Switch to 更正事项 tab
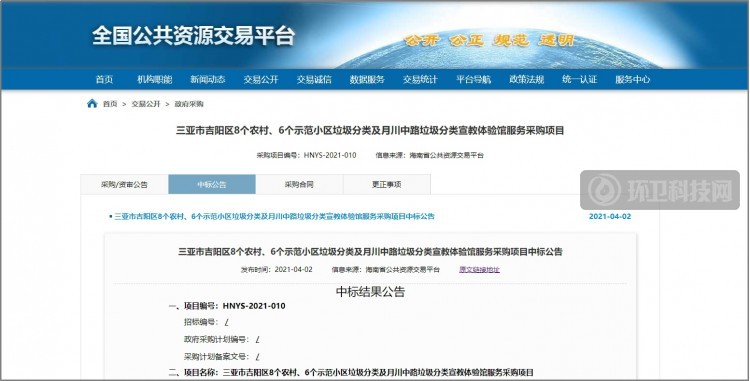The height and width of the screenshot is (381, 750). click(x=386, y=185)
